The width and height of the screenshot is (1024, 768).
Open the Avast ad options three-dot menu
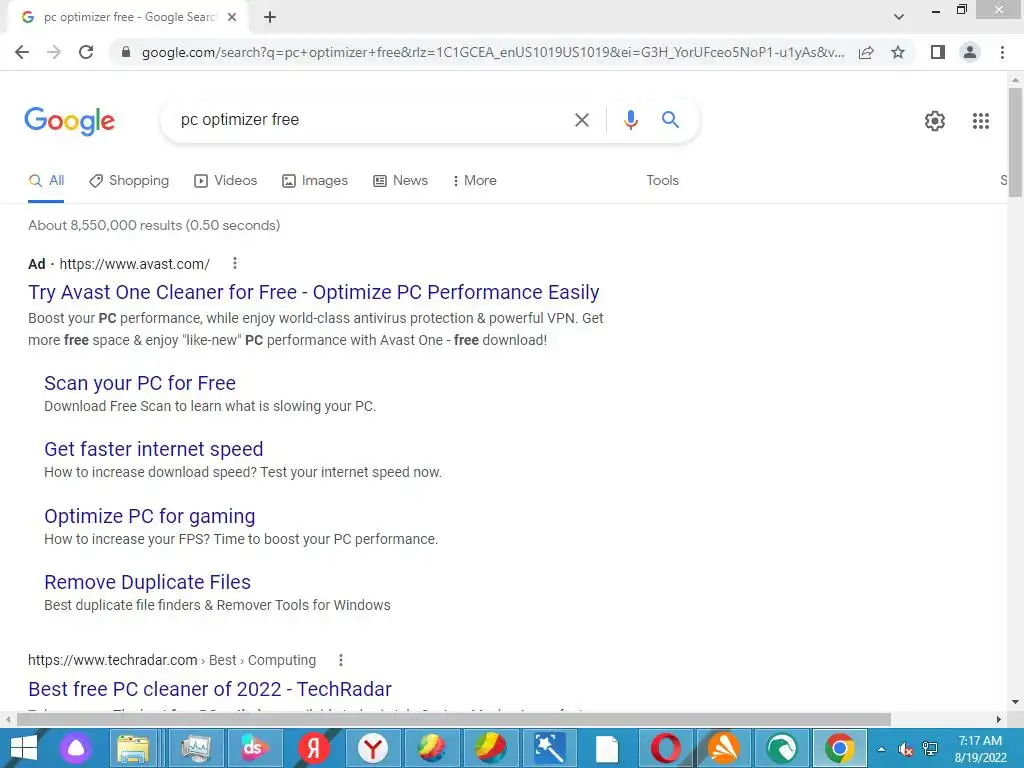pyautogui.click(x=234, y=263)
